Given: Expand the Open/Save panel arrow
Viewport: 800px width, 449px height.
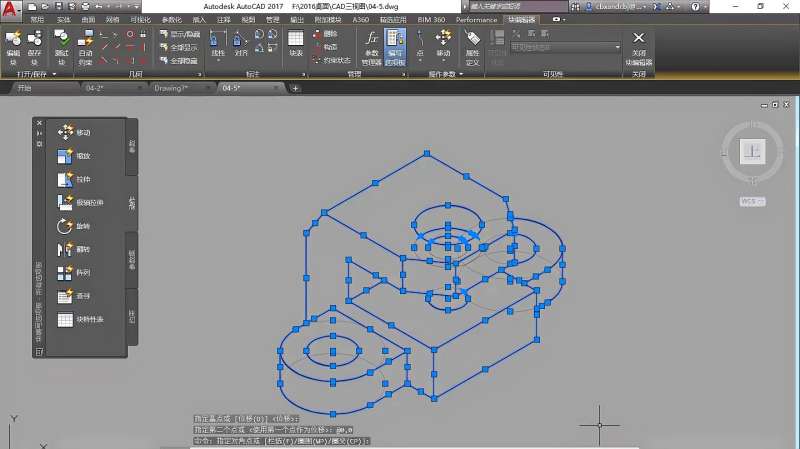Looking at the screenshot, I should (x=55, y=74).
